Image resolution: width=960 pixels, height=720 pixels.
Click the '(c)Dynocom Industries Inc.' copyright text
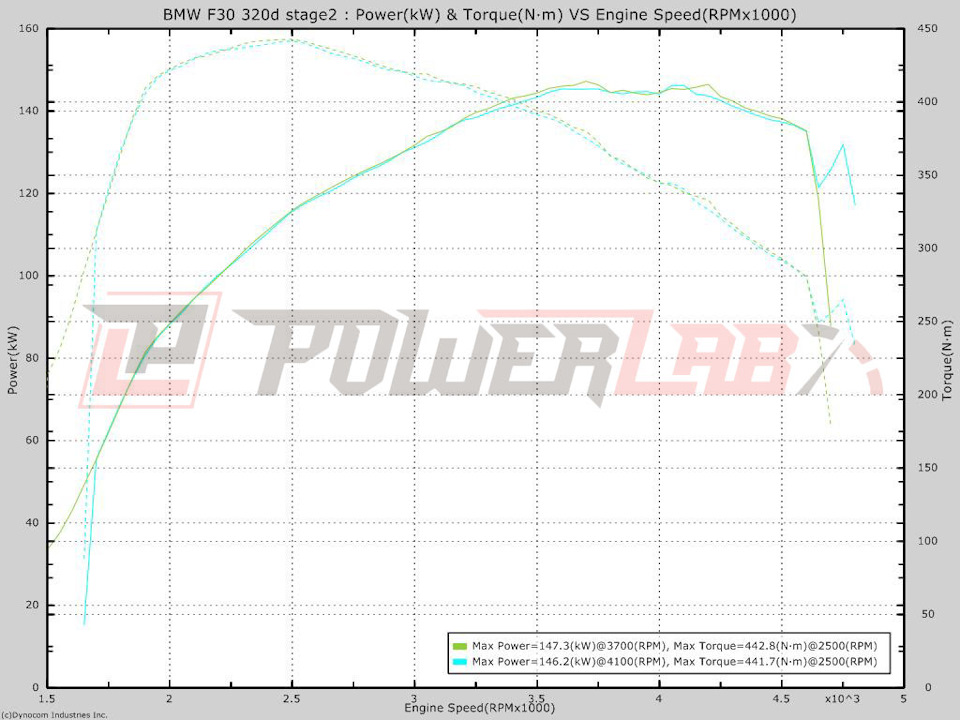[x=54, y=714]
